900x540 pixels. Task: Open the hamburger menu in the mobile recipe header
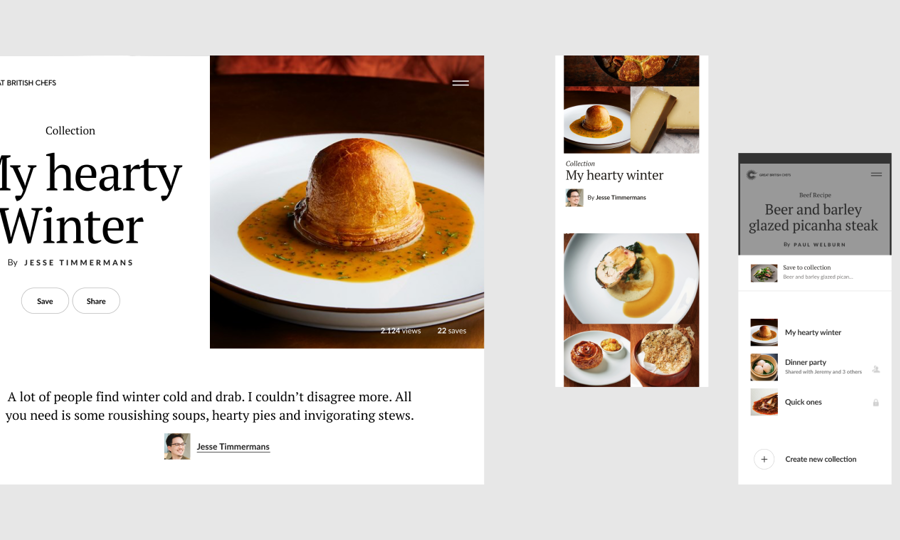coord(876,174)
